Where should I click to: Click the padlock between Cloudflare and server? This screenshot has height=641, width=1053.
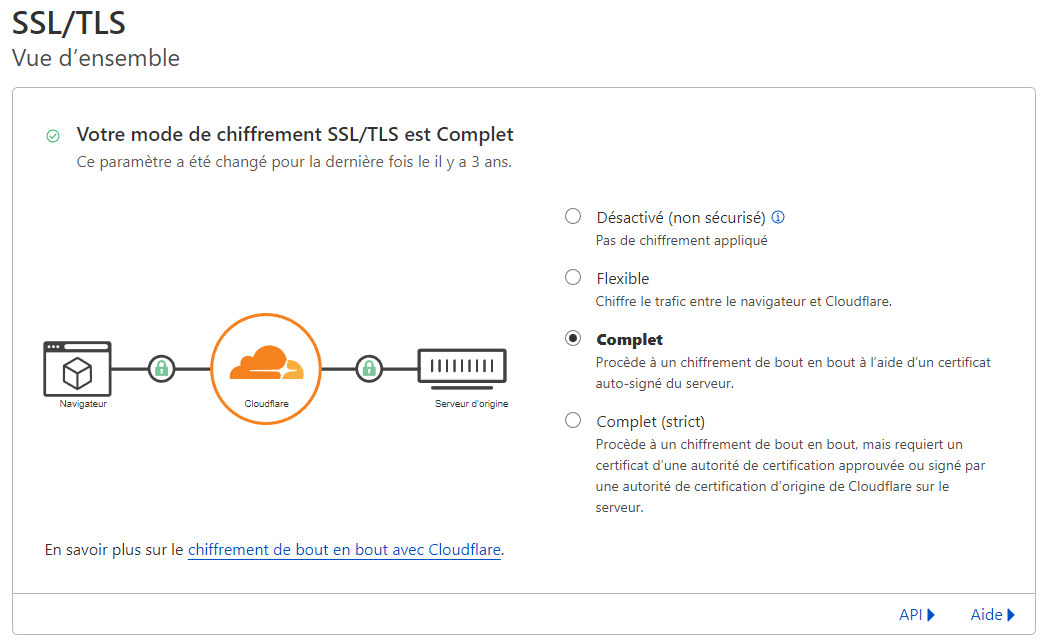click(x=369, y=369)
